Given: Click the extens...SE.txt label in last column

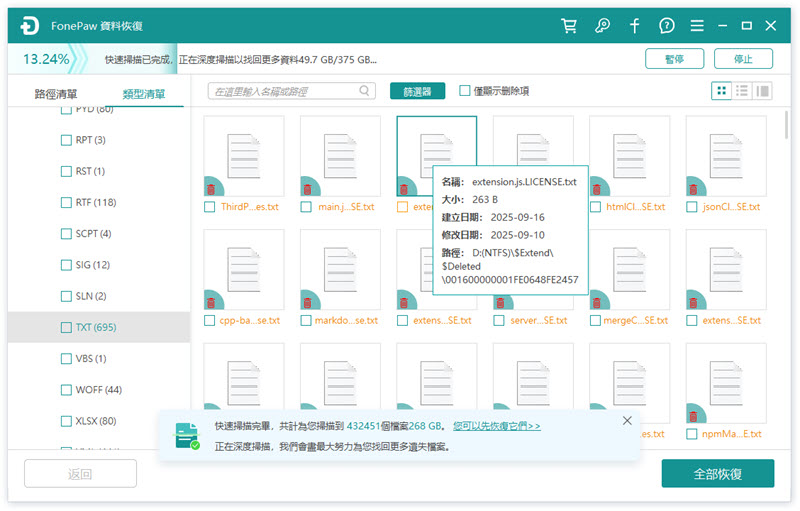Looking at the screenshot, I should click(x=732, y=320).
